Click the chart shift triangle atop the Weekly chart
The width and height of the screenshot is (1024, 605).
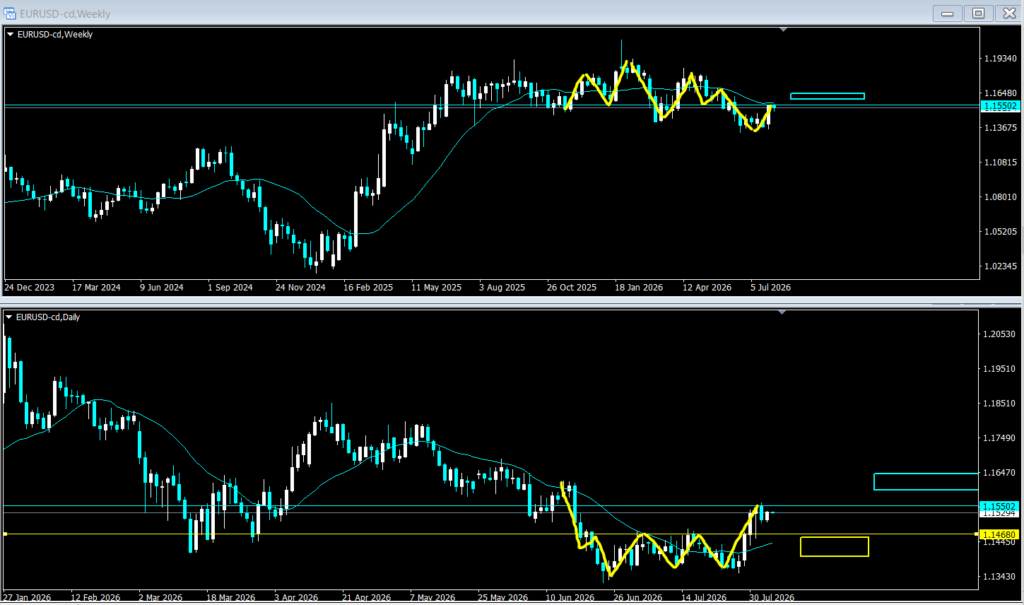pyautogui.click(x=783, y=29)
